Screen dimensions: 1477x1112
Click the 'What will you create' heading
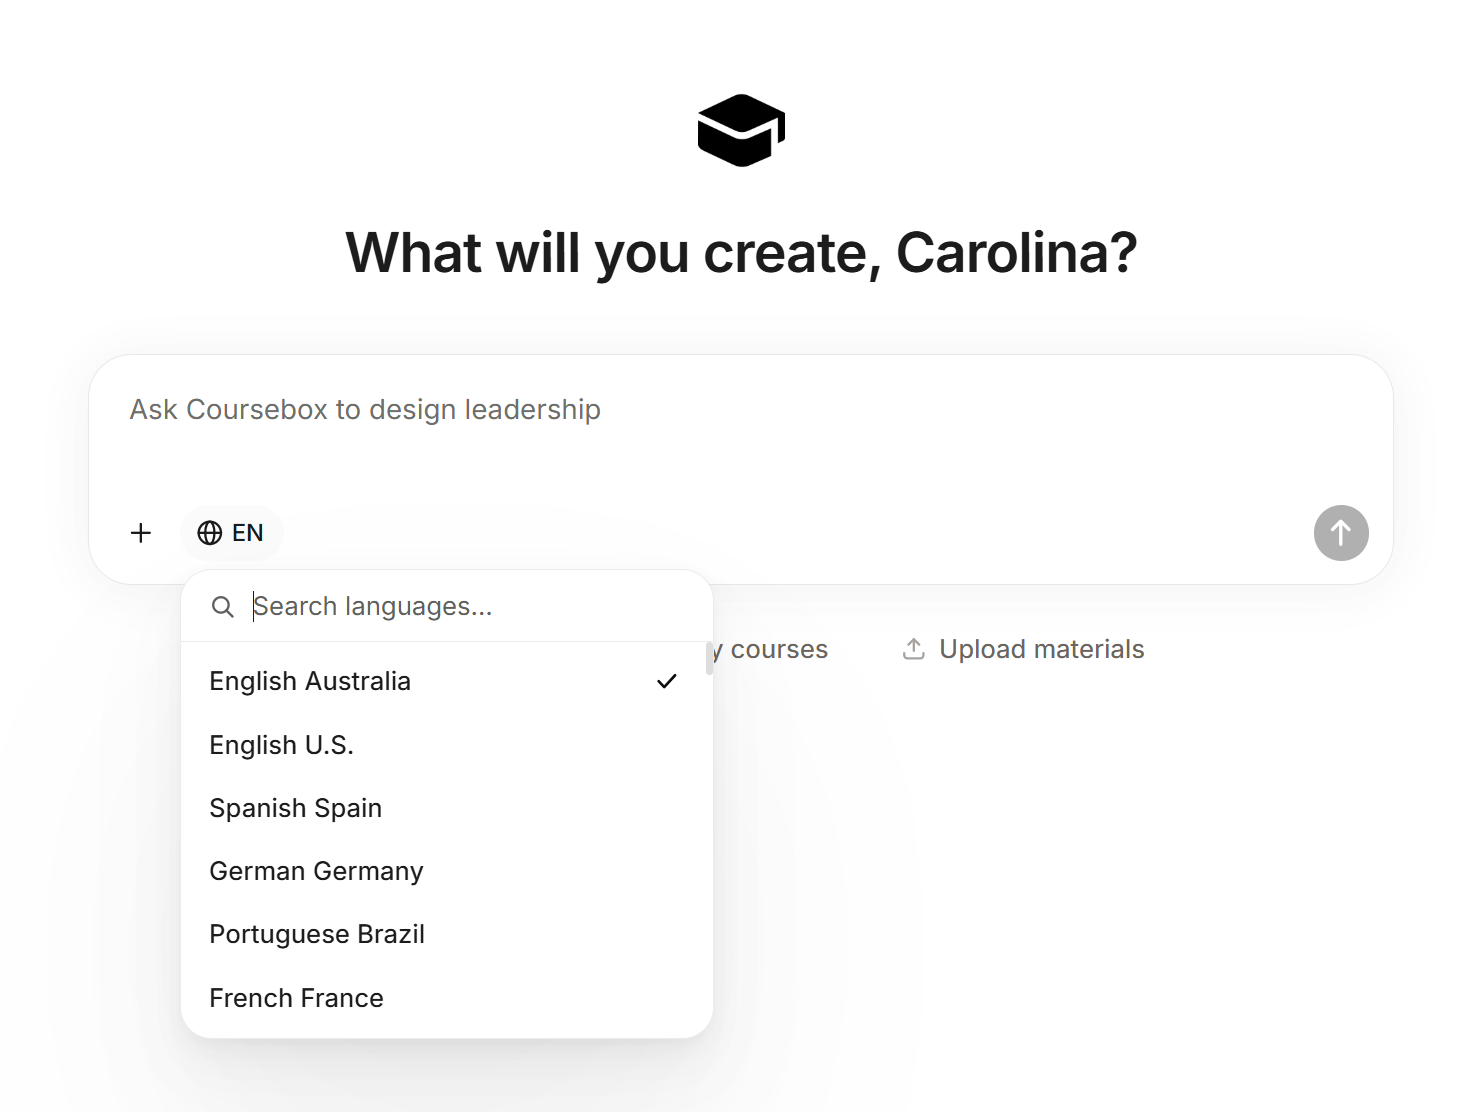(741, 252)
